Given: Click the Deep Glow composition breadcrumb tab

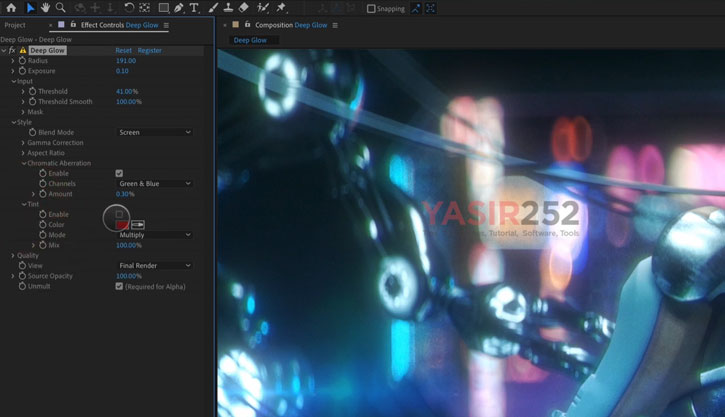Looking at the screenshot, I should (x=250, y=40).
